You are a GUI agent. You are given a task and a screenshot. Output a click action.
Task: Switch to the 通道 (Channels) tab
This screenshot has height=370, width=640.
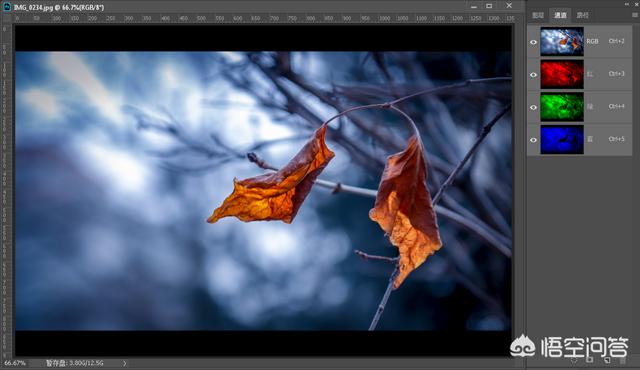tap(560, 16)
